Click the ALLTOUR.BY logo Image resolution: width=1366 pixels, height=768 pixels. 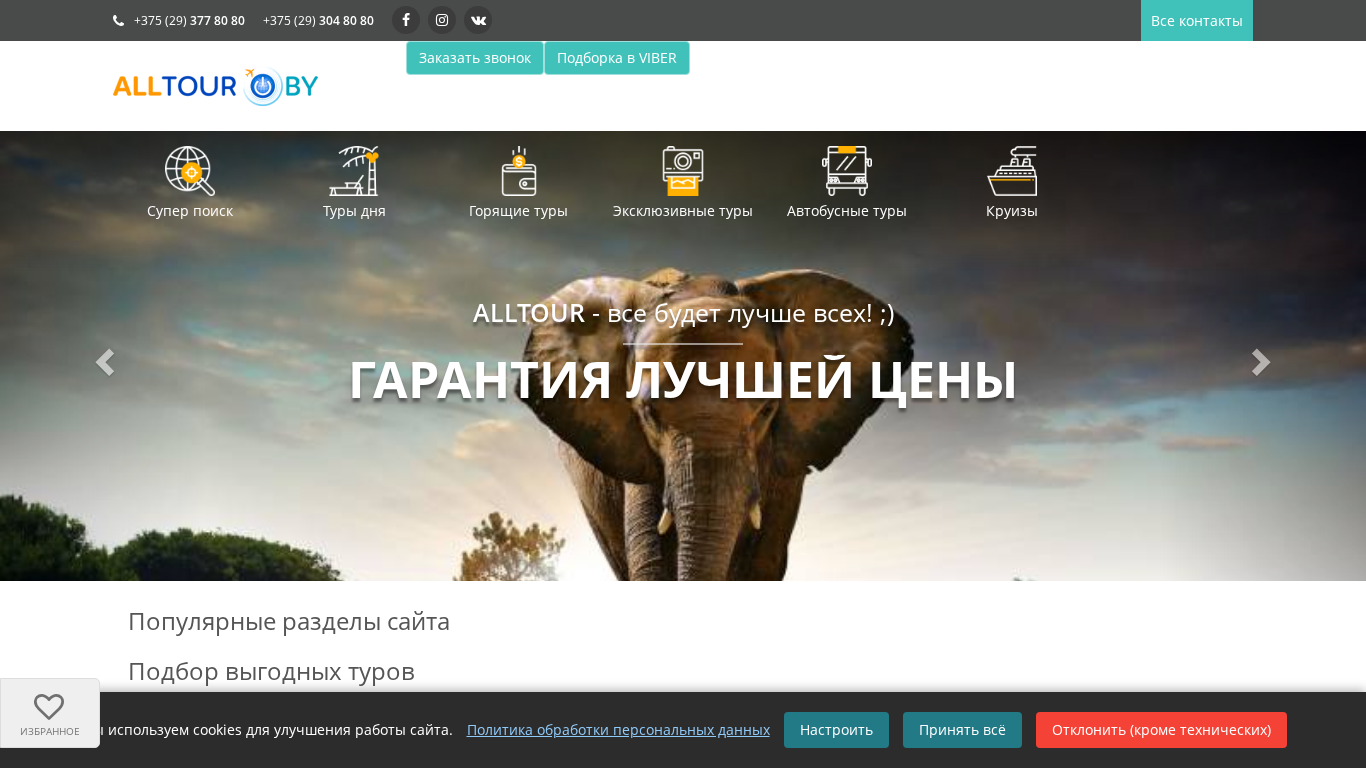click(x=215, y=87)
